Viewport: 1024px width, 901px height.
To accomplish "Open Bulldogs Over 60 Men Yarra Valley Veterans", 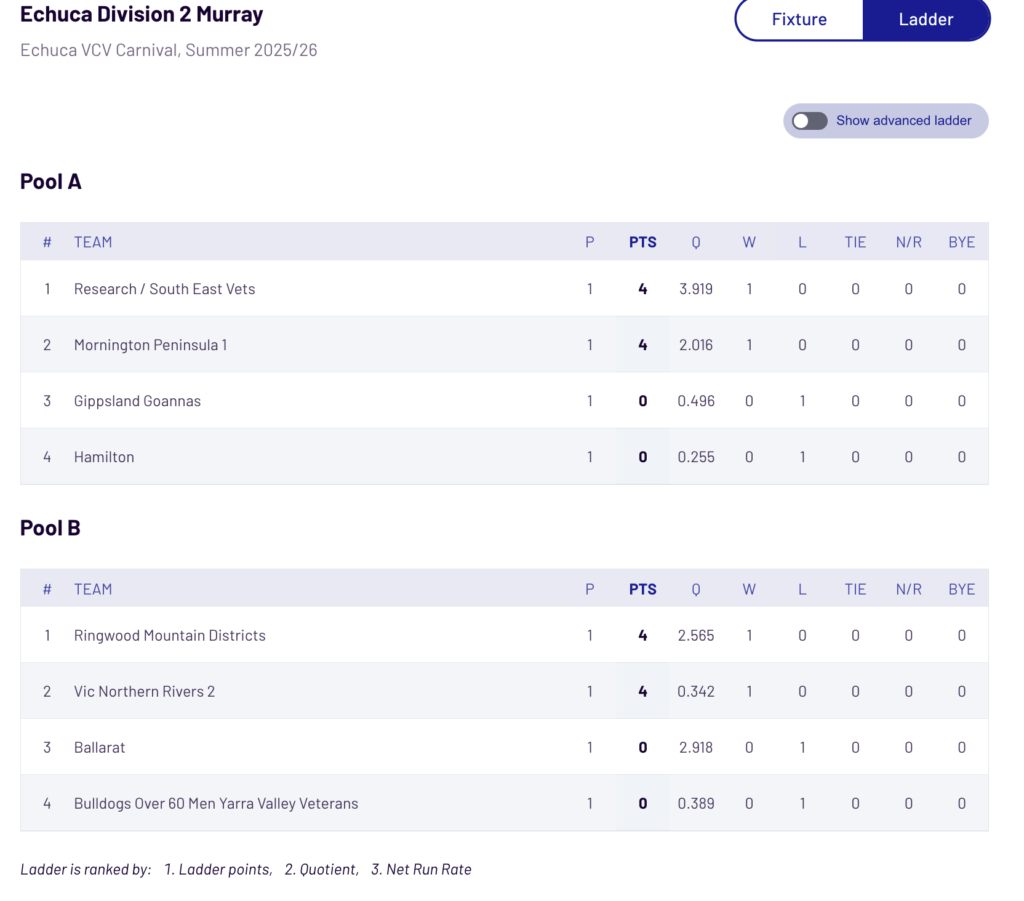I will tap(216, 803).
